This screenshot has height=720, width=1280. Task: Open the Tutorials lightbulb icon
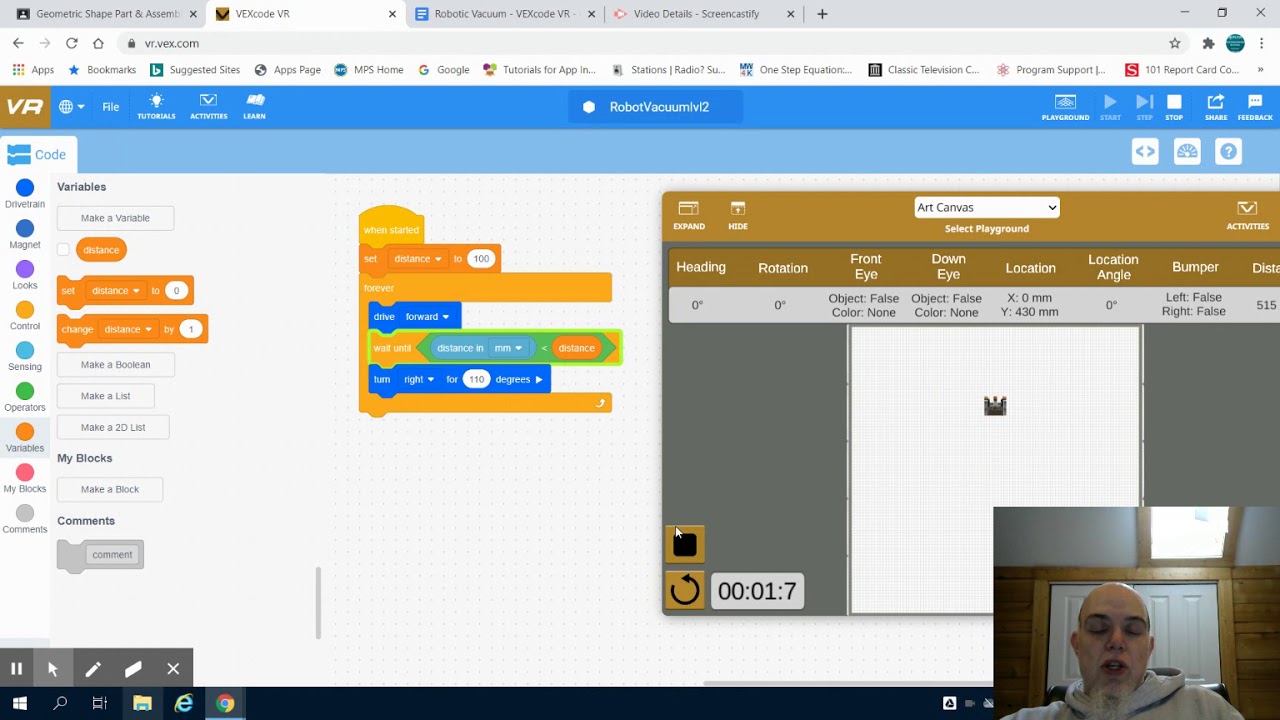(156, 106)
